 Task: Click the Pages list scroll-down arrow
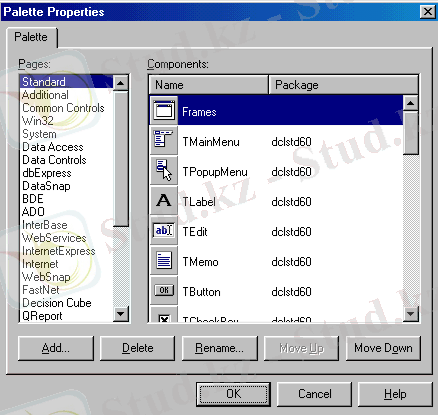[120, 314]
